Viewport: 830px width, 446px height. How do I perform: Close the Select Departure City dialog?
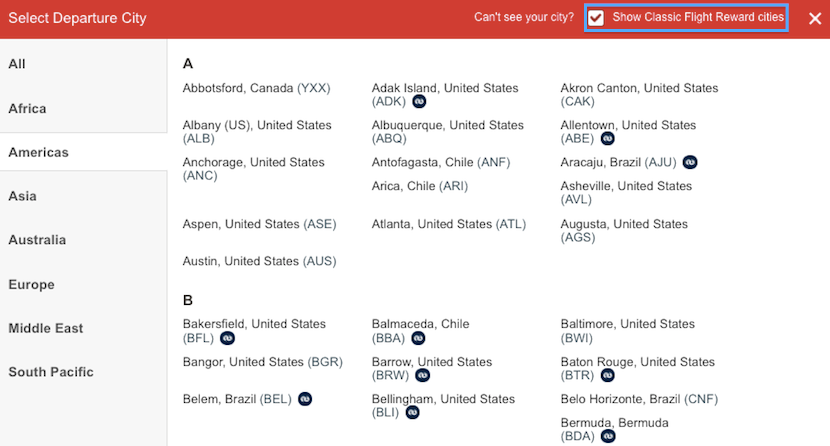click(814, 18)
